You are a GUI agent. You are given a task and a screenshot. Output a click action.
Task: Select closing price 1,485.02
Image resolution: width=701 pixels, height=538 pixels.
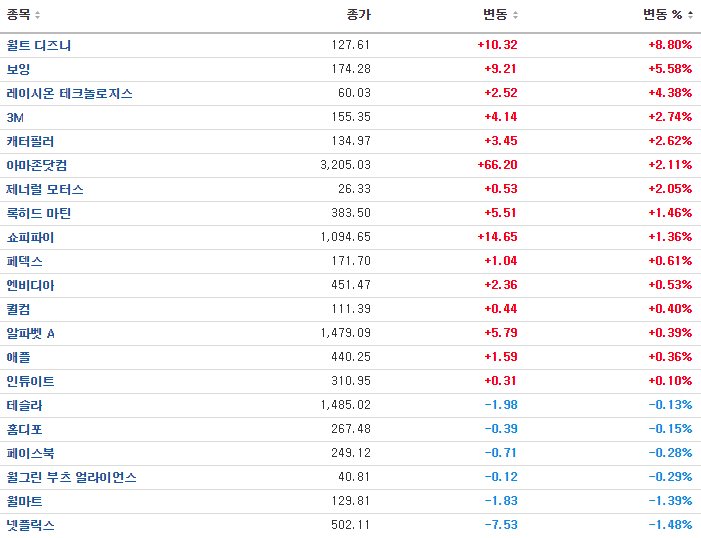coord(346,405)
